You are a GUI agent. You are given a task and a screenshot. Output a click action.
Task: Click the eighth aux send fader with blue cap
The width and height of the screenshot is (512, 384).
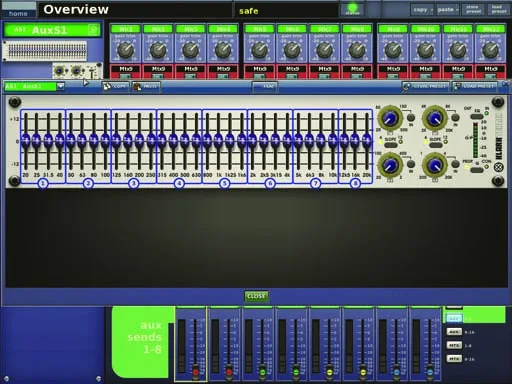point(430,371)
